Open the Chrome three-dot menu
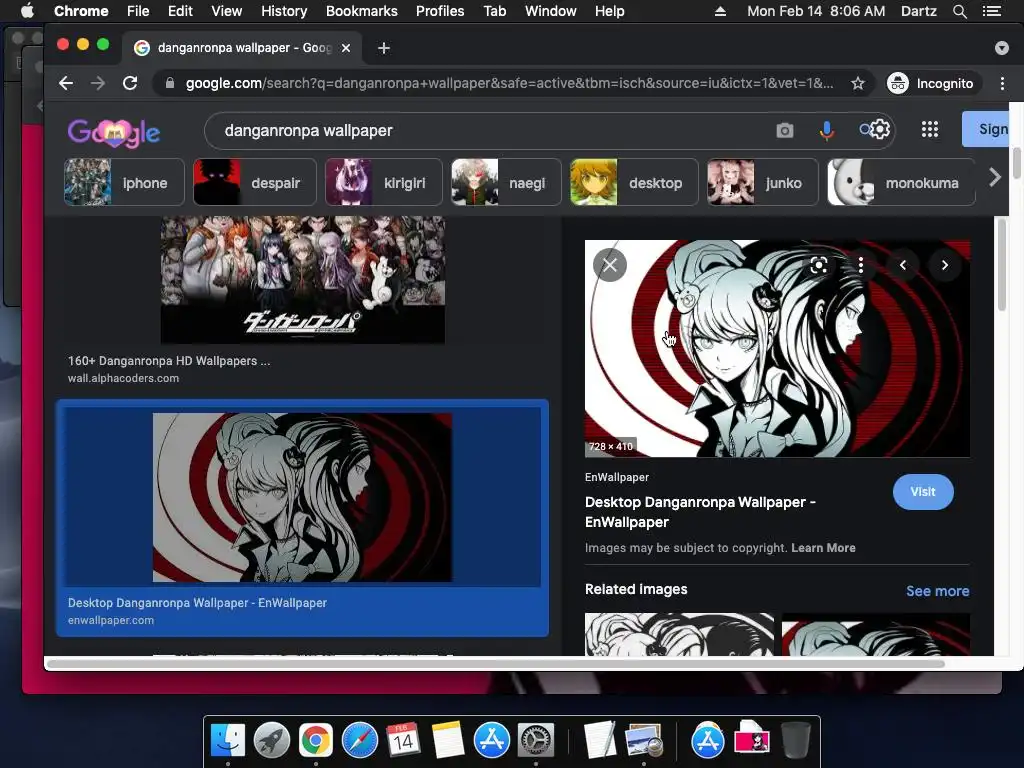Viewport: 1024px width, 768px height. [1002, 83]
